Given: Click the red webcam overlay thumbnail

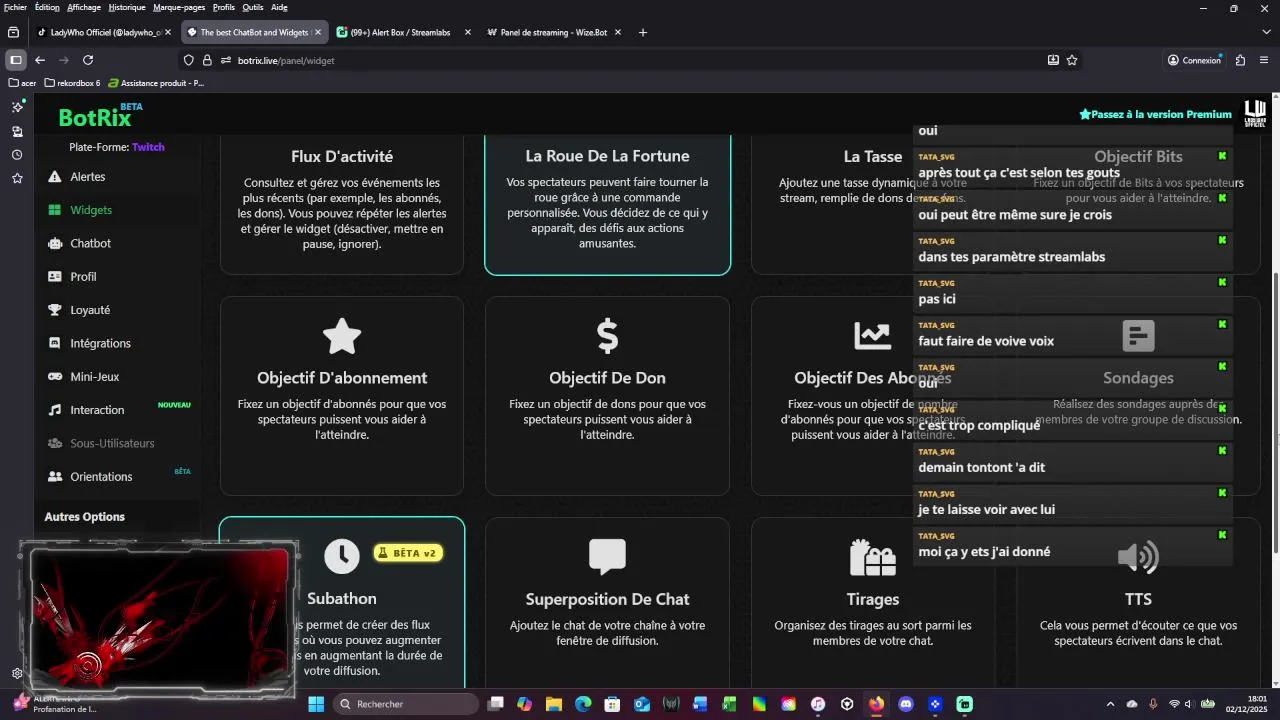Looking at the screenshot, I should click(x=159, y=620).
